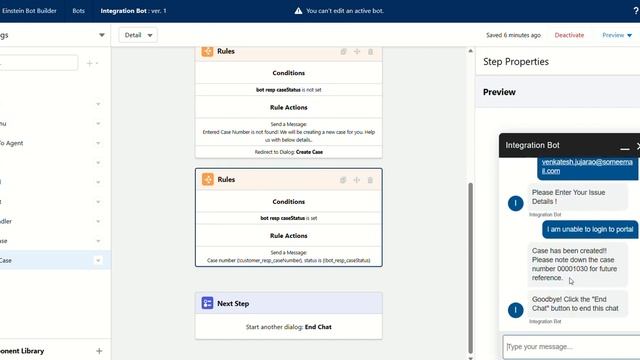
Task: Open the dropdown arrow on the 'dler' dialog row
Action: [98, 221]
